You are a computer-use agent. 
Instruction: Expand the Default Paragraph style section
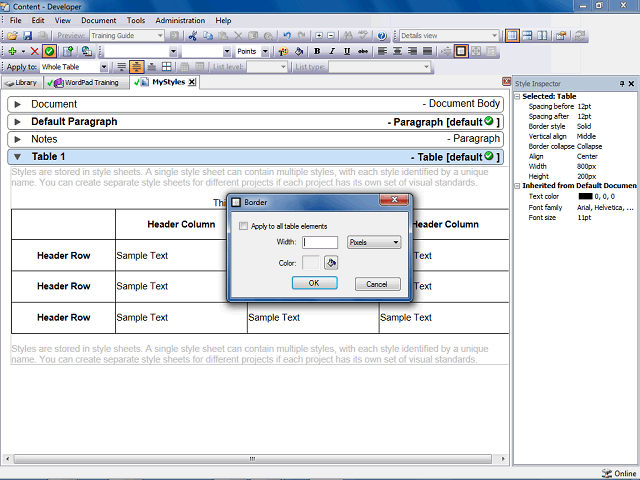click(18, 122)
